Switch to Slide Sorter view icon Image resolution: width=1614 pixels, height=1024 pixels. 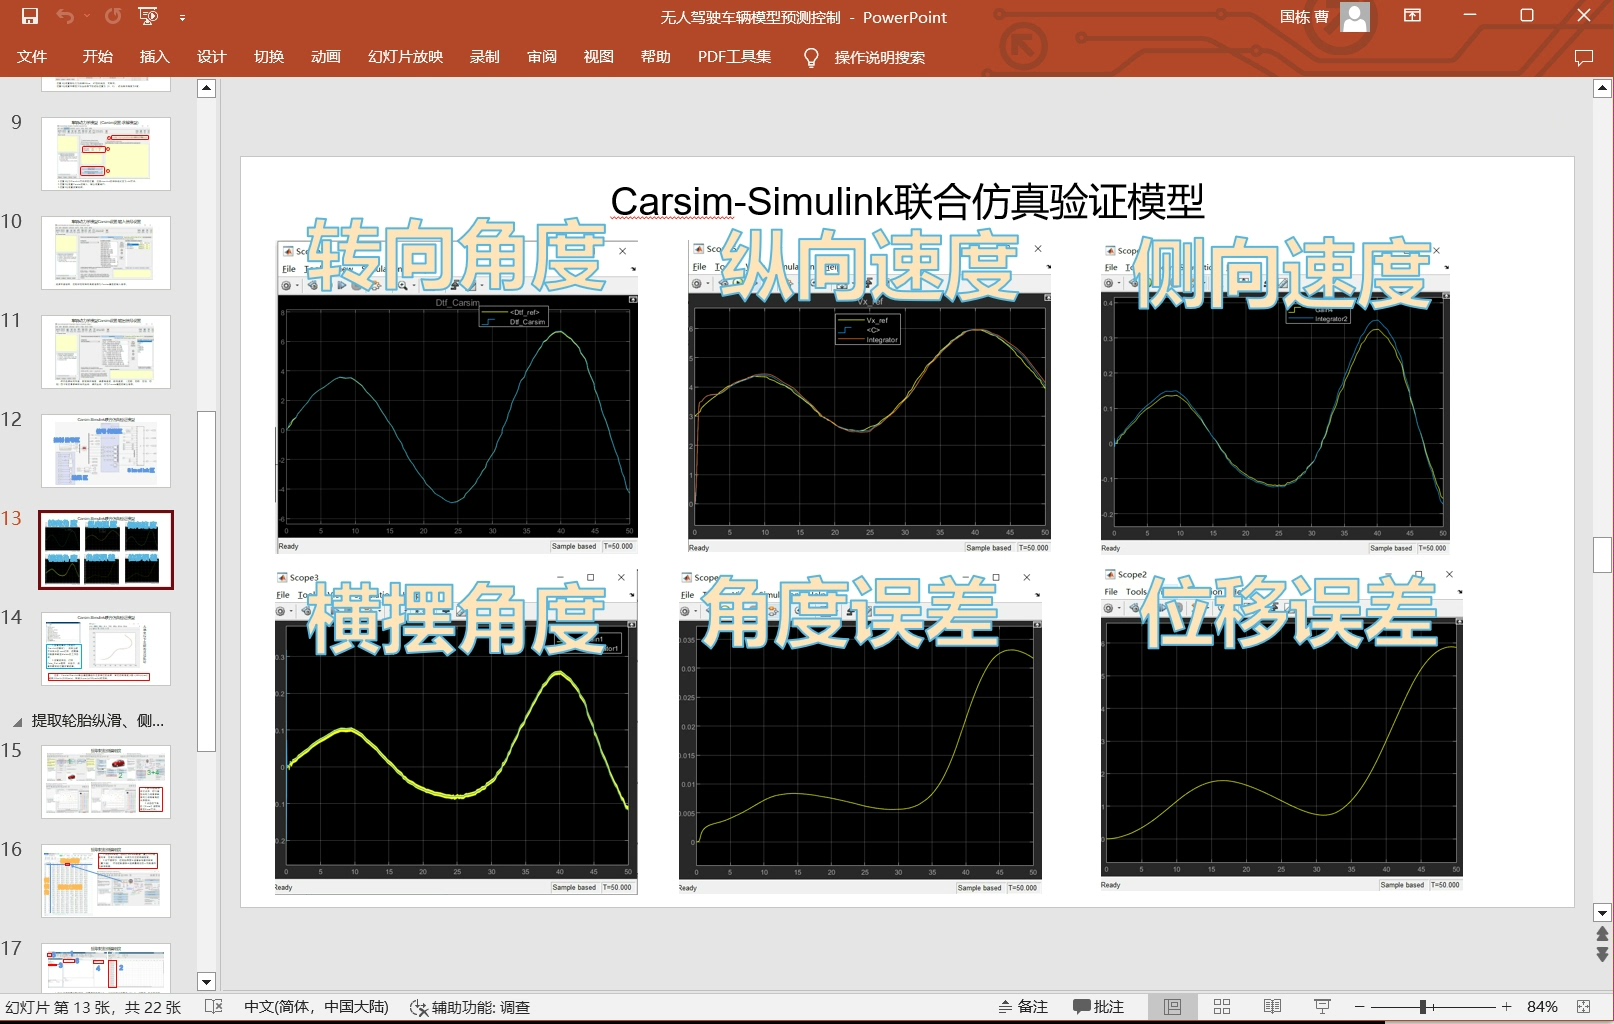click(1222, 1007)
